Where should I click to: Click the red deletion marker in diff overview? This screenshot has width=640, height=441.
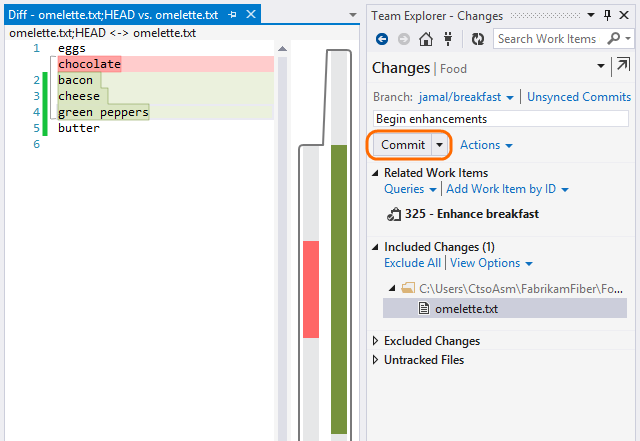[311, 289]
